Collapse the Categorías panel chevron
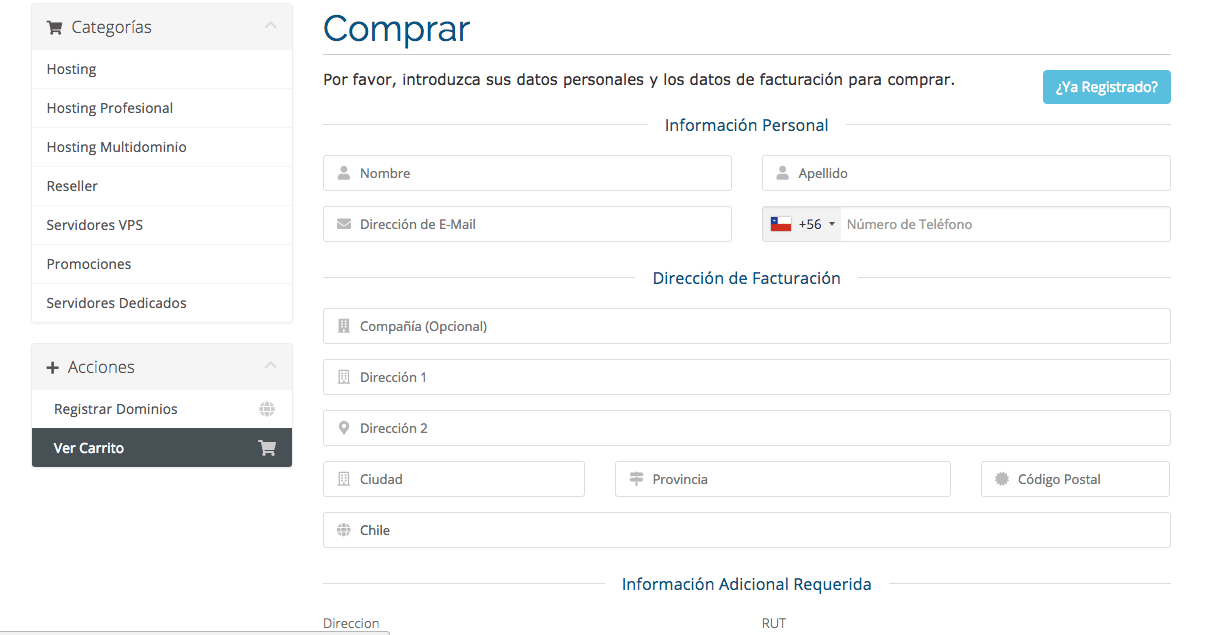Image resolution: width=1216 pixels, height=635 pixels. coord(270,27)
